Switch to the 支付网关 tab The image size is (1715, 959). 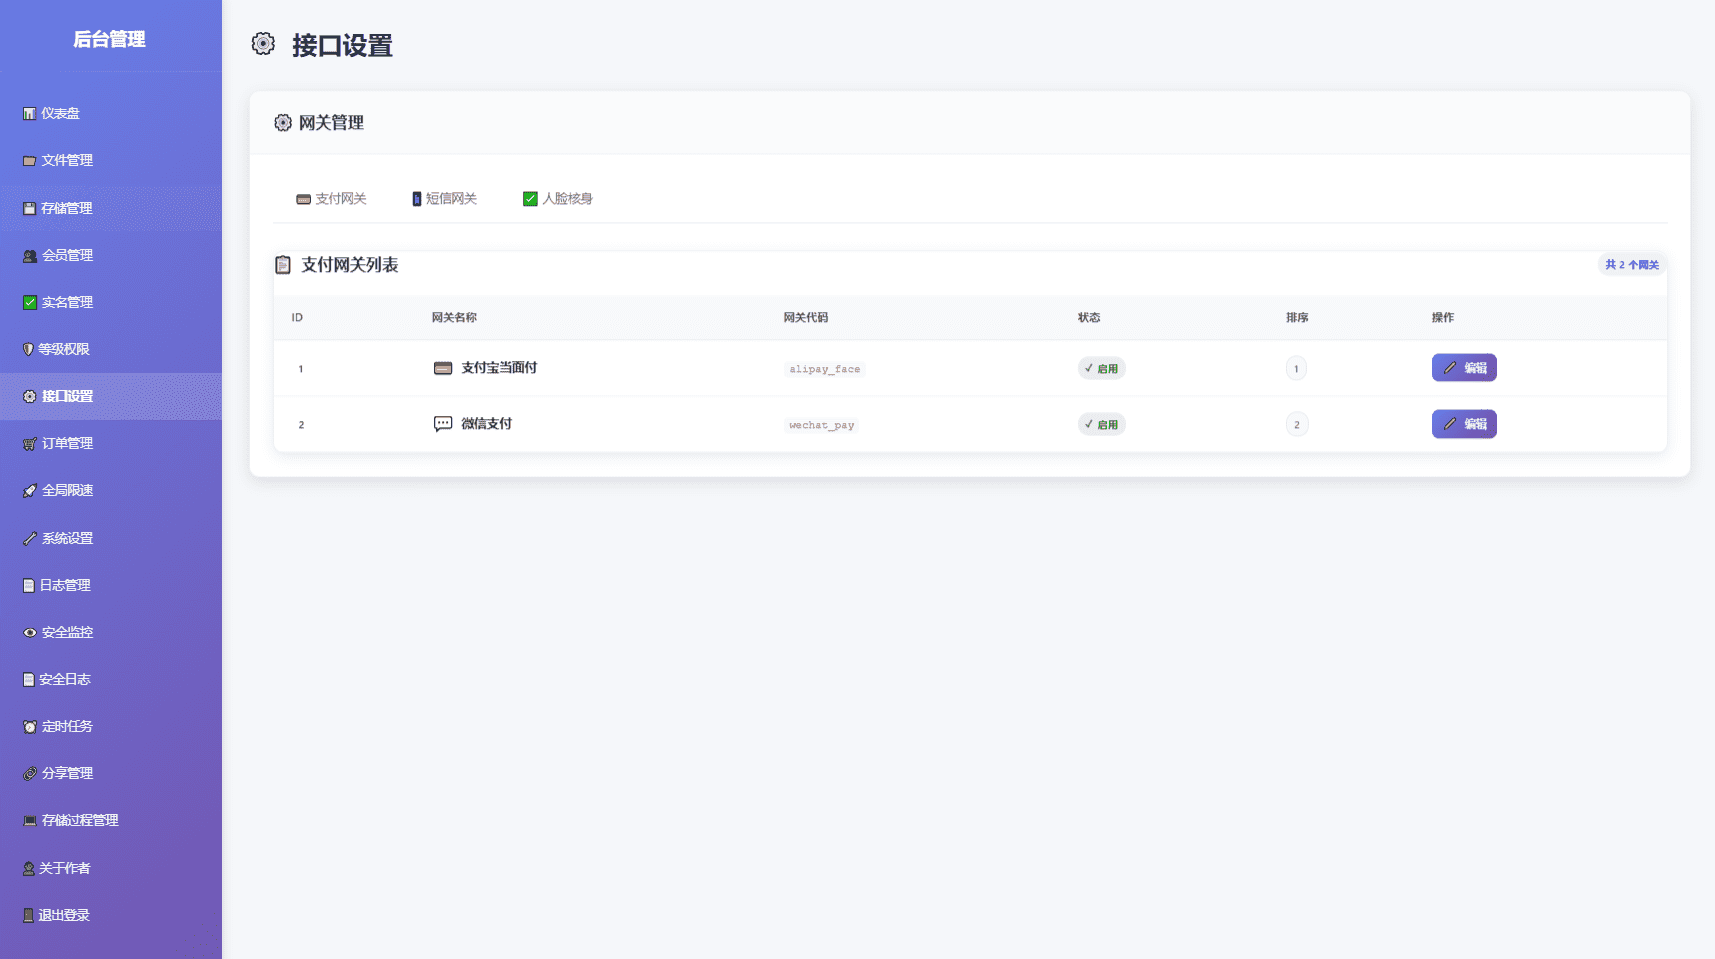pos(331,199)
